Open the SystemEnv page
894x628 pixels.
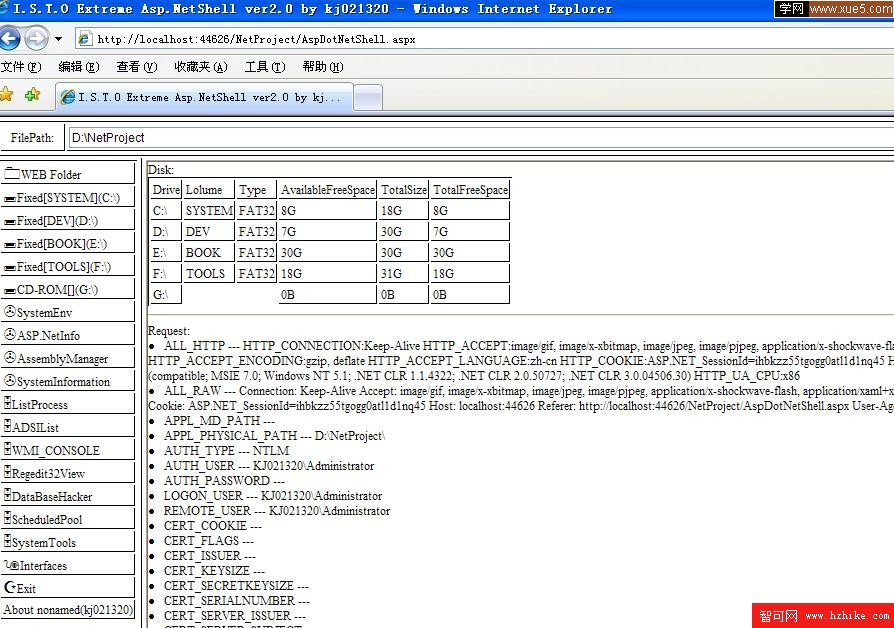point(68,311)
